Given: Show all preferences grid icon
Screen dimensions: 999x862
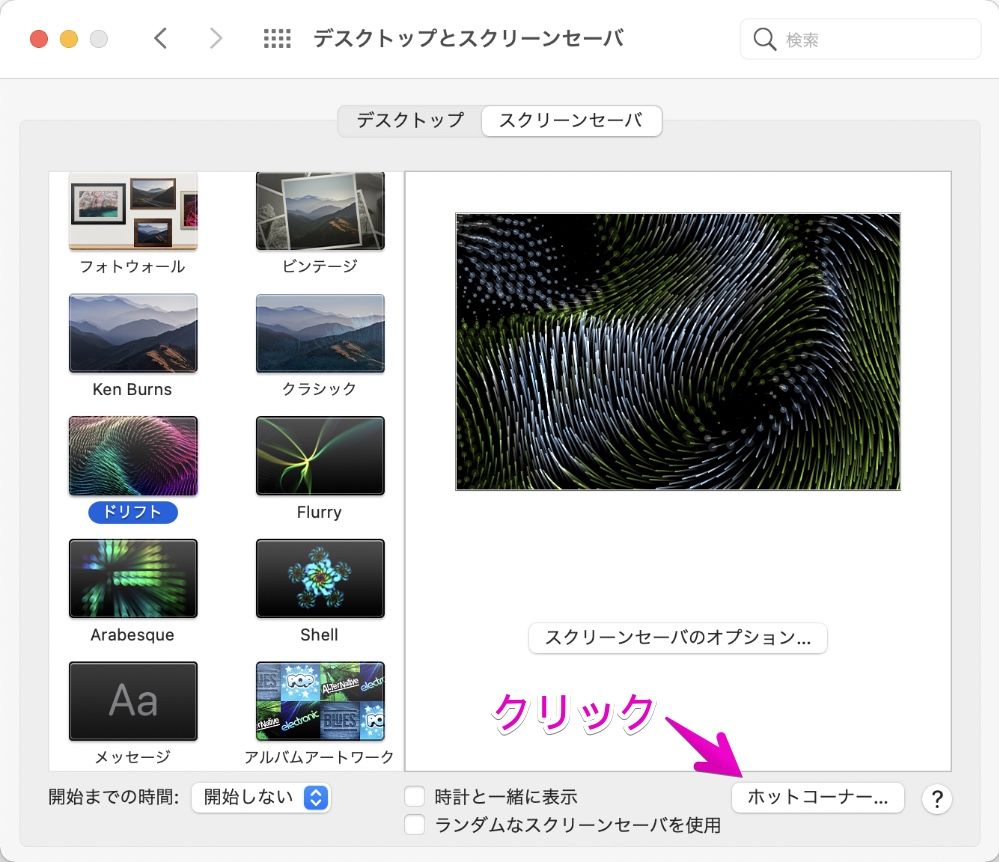Looking at the screenshot, I should coord(277,38).
